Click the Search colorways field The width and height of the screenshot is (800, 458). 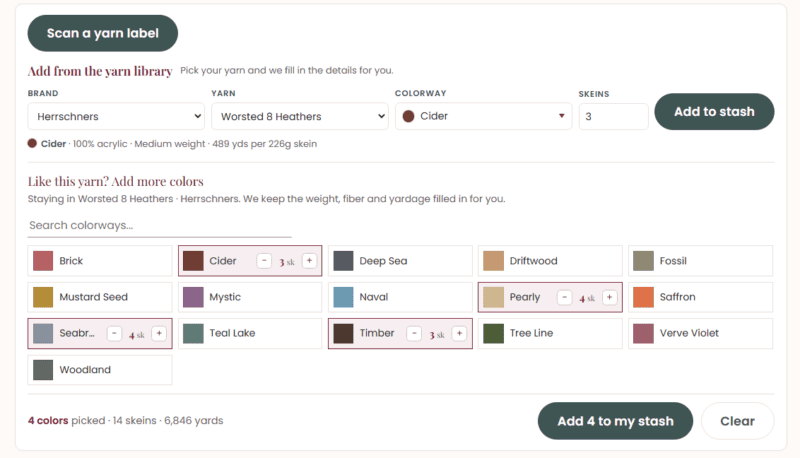pyautogui.click(x=159, y=225)
